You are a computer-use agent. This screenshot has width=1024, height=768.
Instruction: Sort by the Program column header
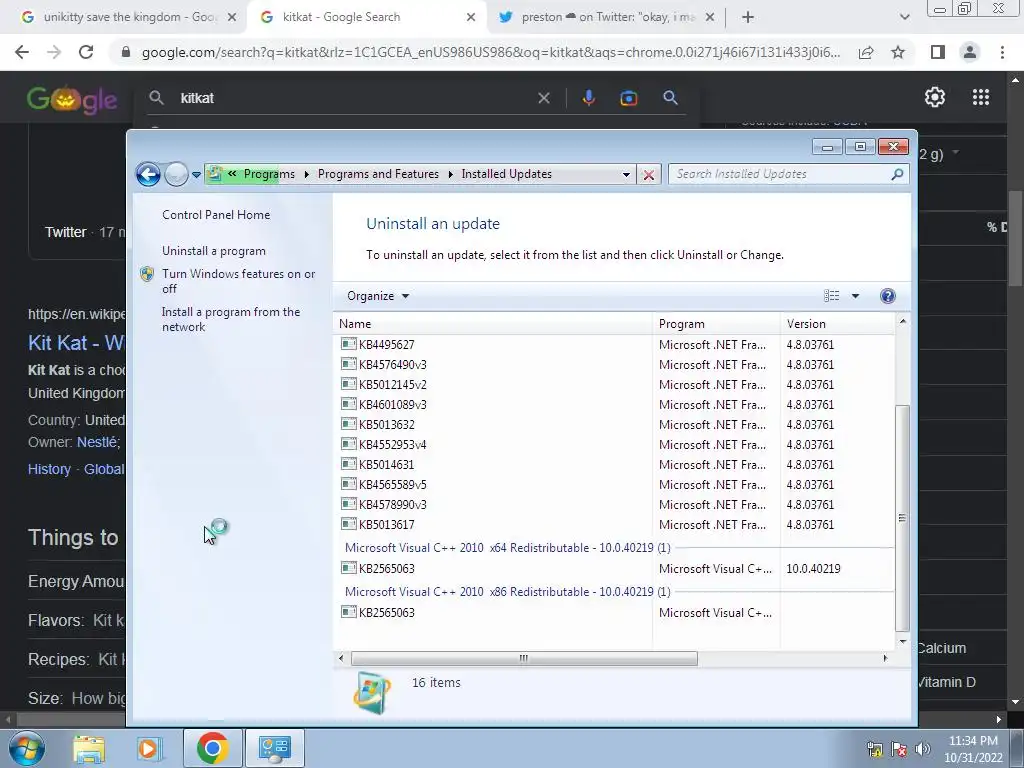pyautogui.click(x=716, y=324)
